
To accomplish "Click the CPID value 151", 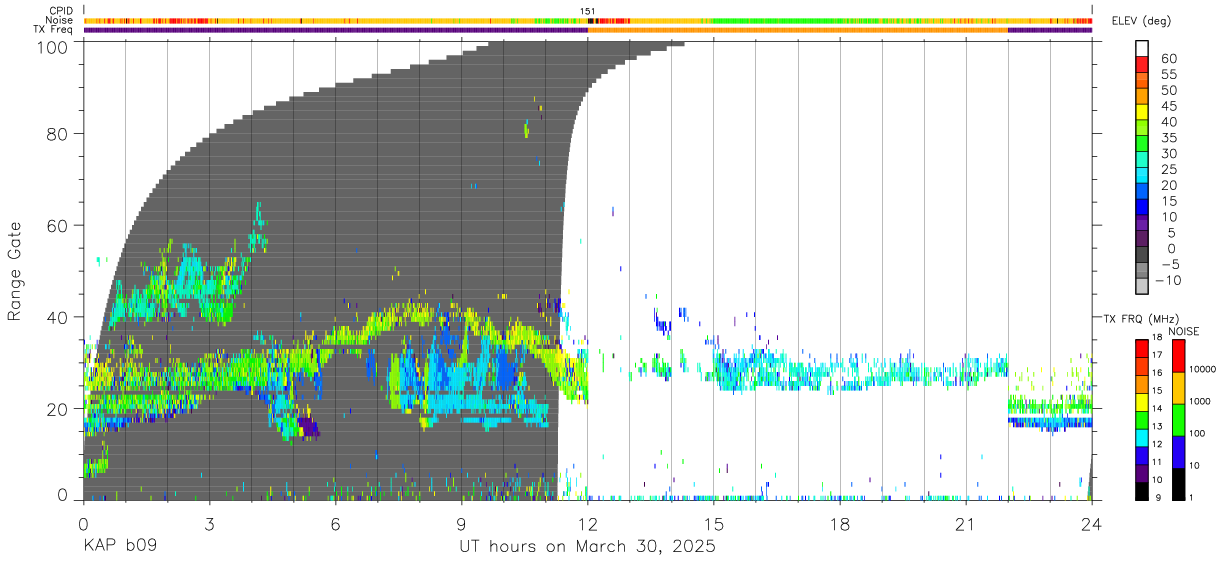I will coord(588,11).
